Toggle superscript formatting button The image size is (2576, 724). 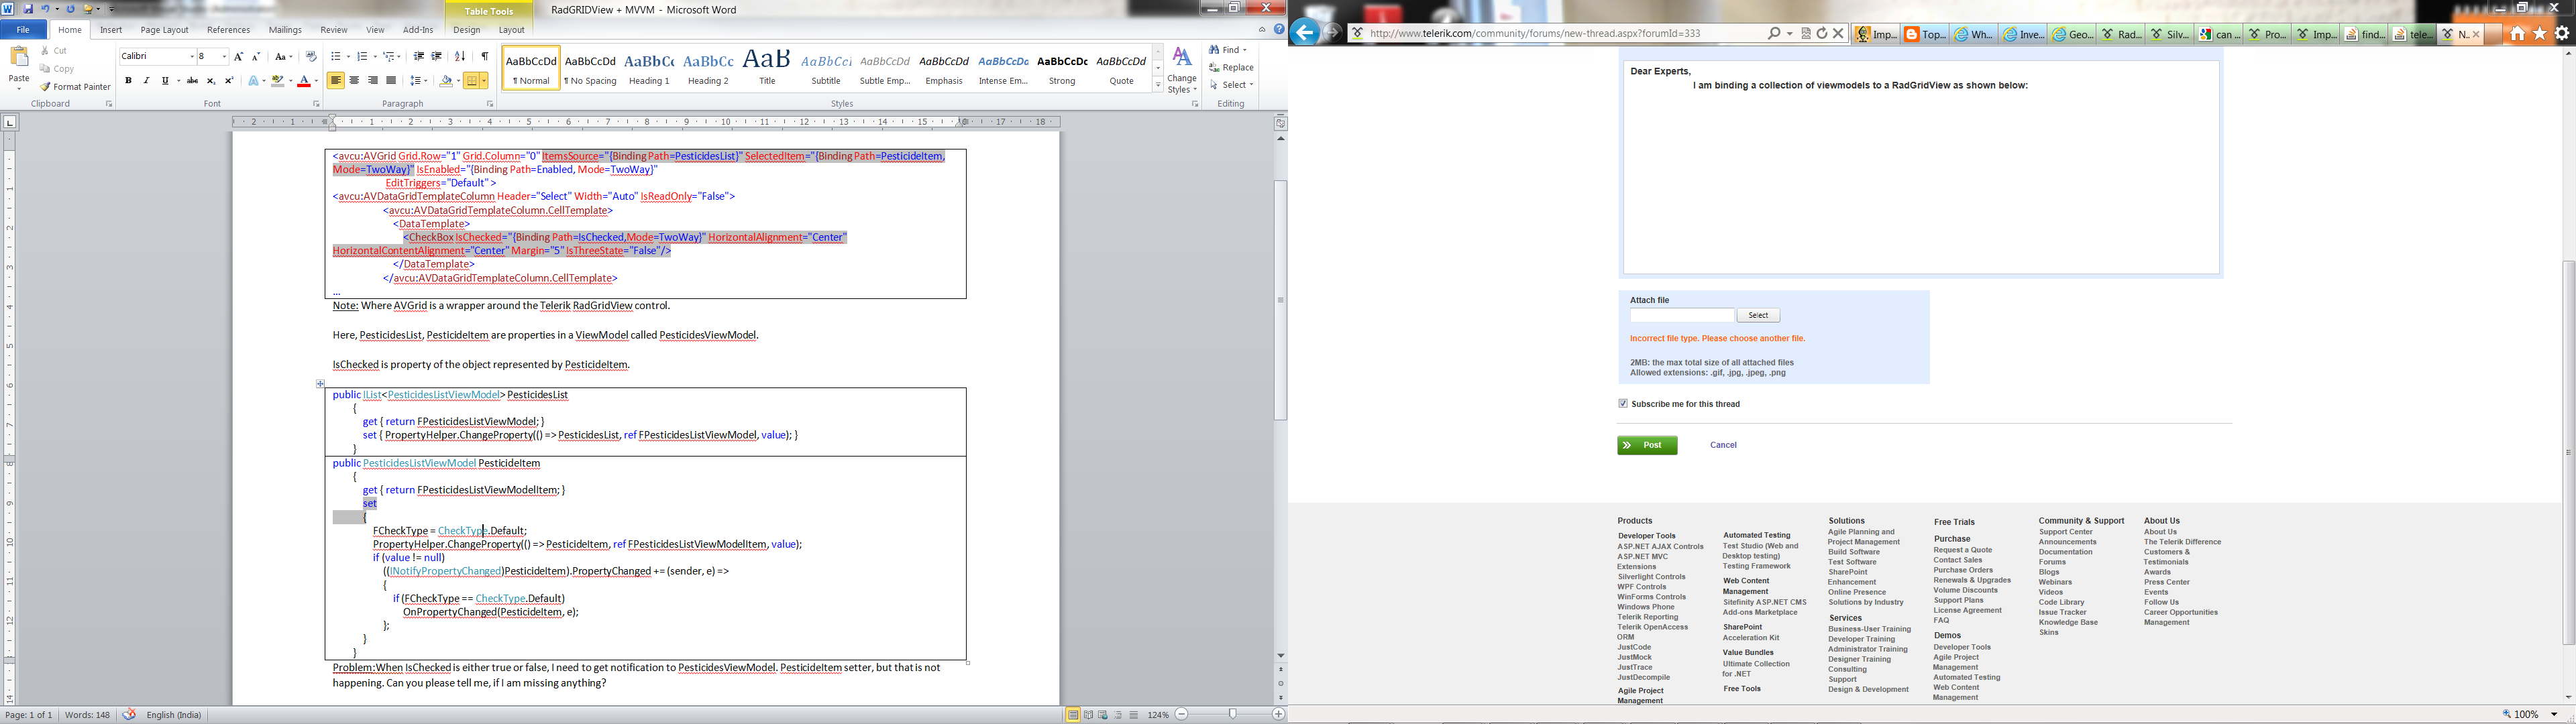(x=229, y=81)
